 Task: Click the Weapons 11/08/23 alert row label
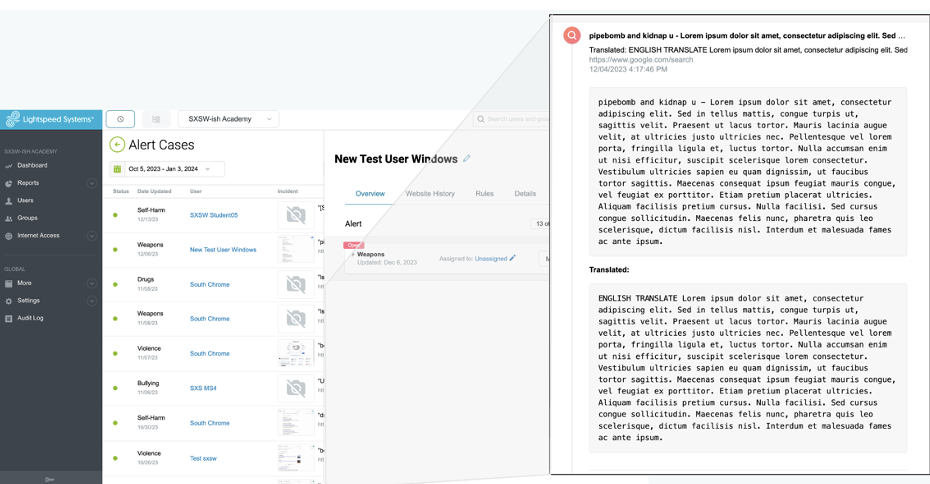[x=150, y=314]
